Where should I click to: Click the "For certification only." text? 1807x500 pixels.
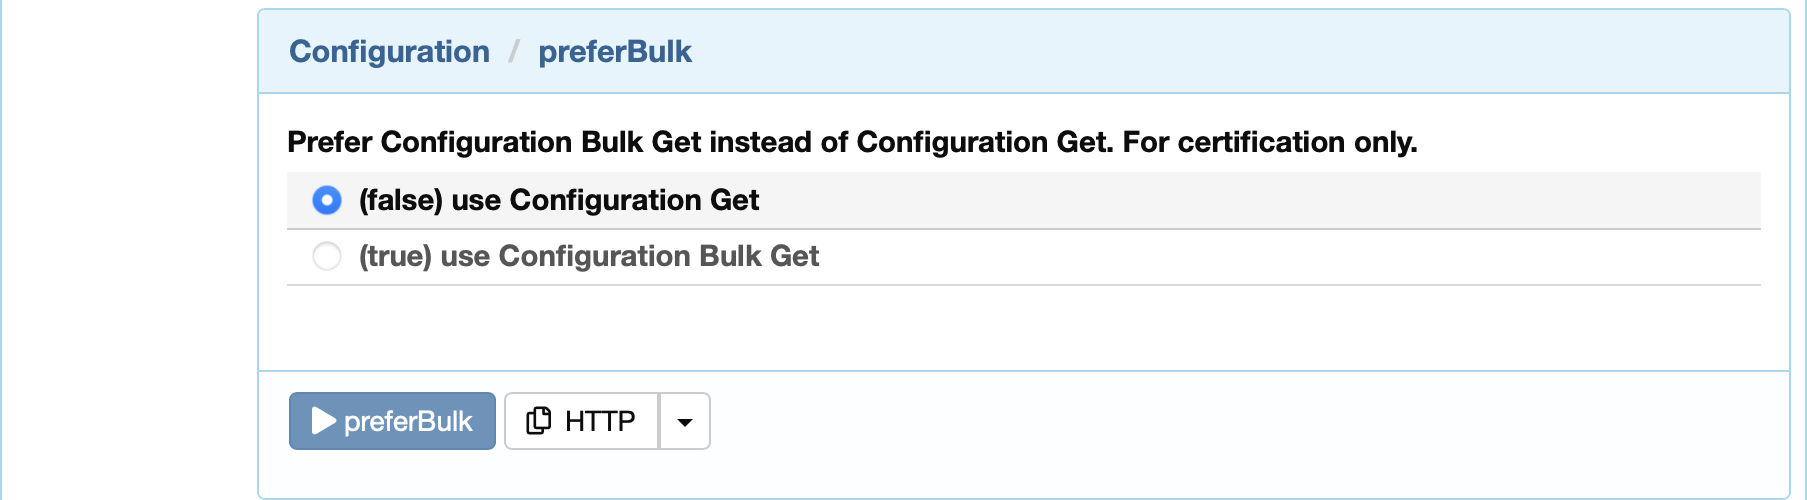coord(1270,142)
